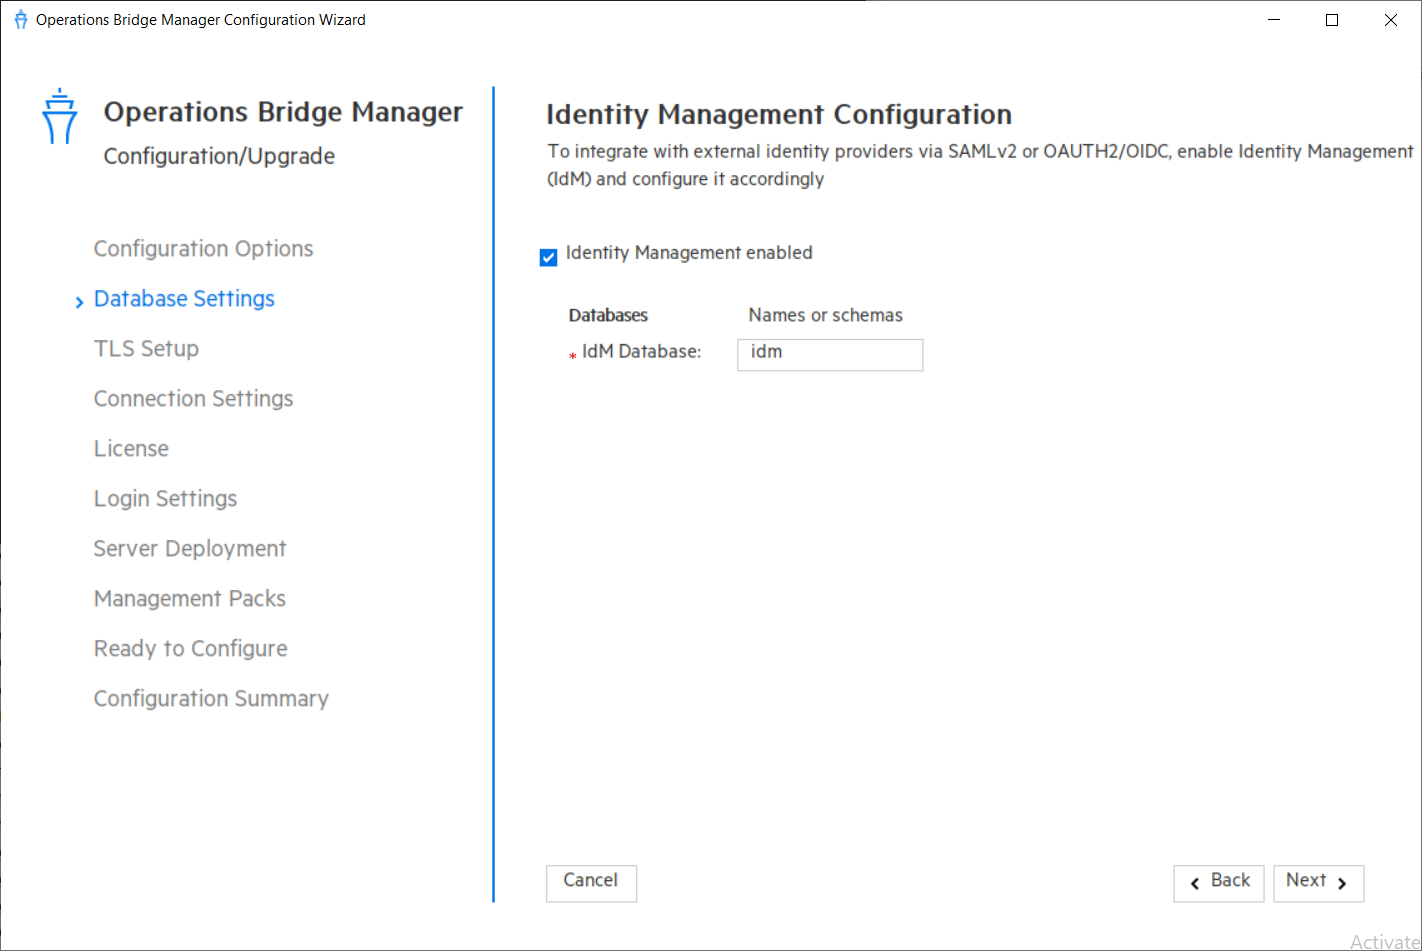Maximize the wizard window

(x=1332, y=20)
